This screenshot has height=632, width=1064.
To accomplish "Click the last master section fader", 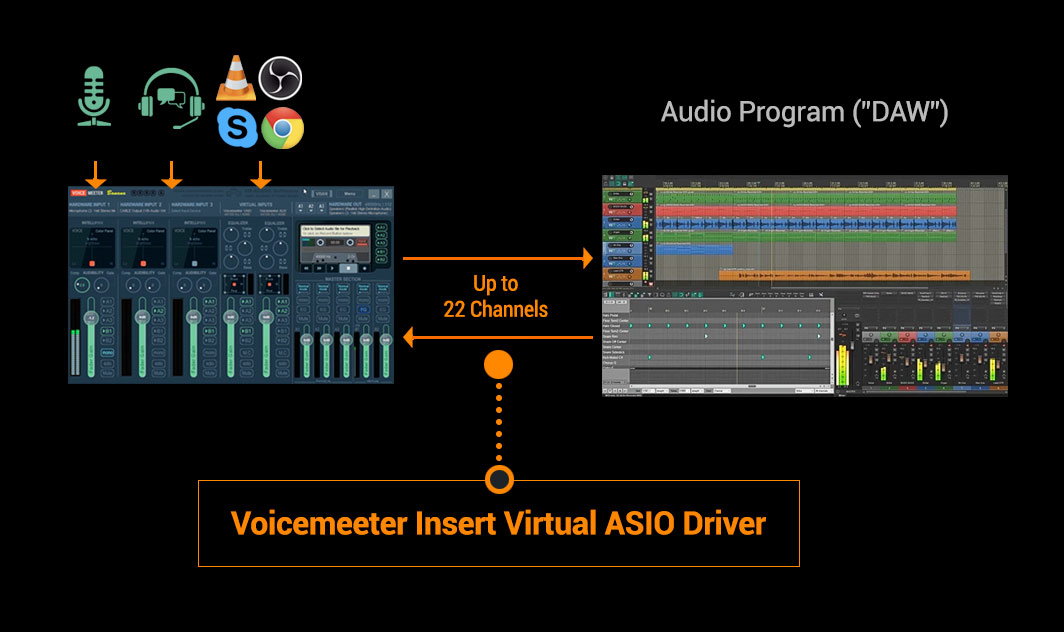I will [386, 339].
